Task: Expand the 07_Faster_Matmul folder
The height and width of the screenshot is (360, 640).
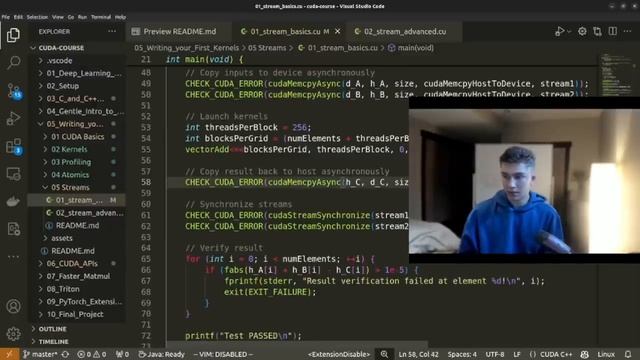Action: pos(77,276)
